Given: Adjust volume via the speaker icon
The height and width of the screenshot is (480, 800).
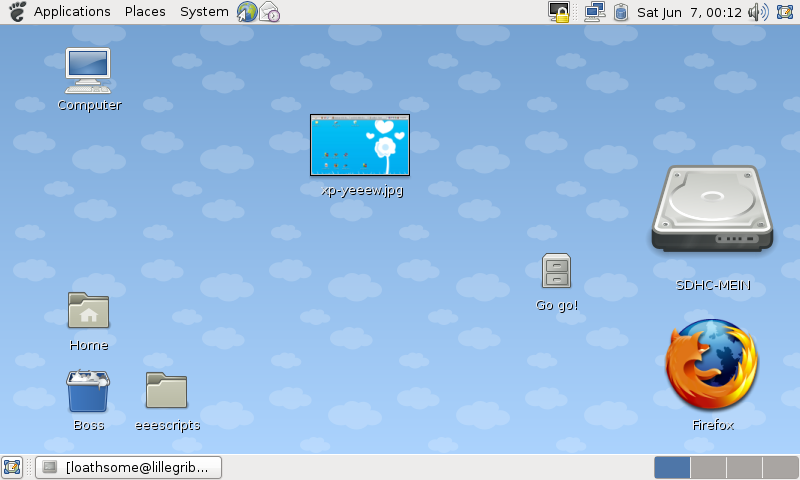Looking at the screenshot, I should point(758,12).
